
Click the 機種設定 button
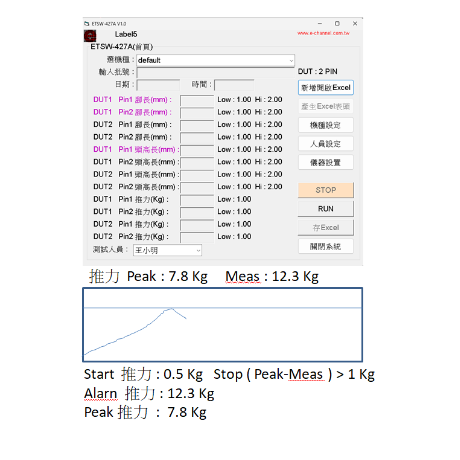(326, 125)
